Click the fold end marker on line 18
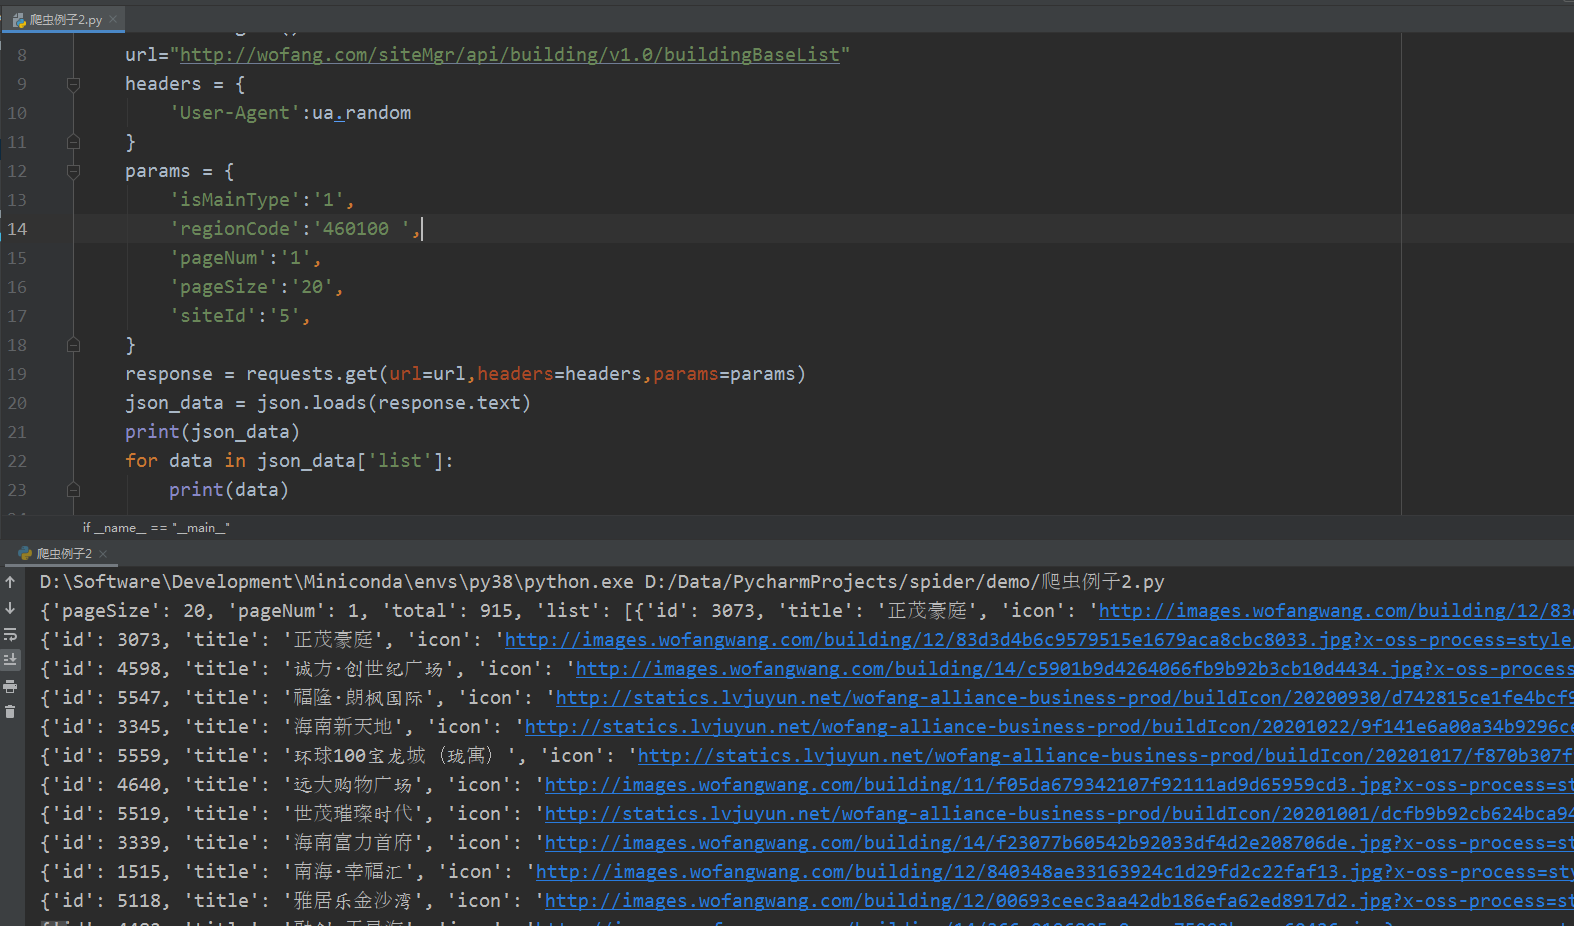Screen dimensions: 1574x926 click(x=73, y=345)
